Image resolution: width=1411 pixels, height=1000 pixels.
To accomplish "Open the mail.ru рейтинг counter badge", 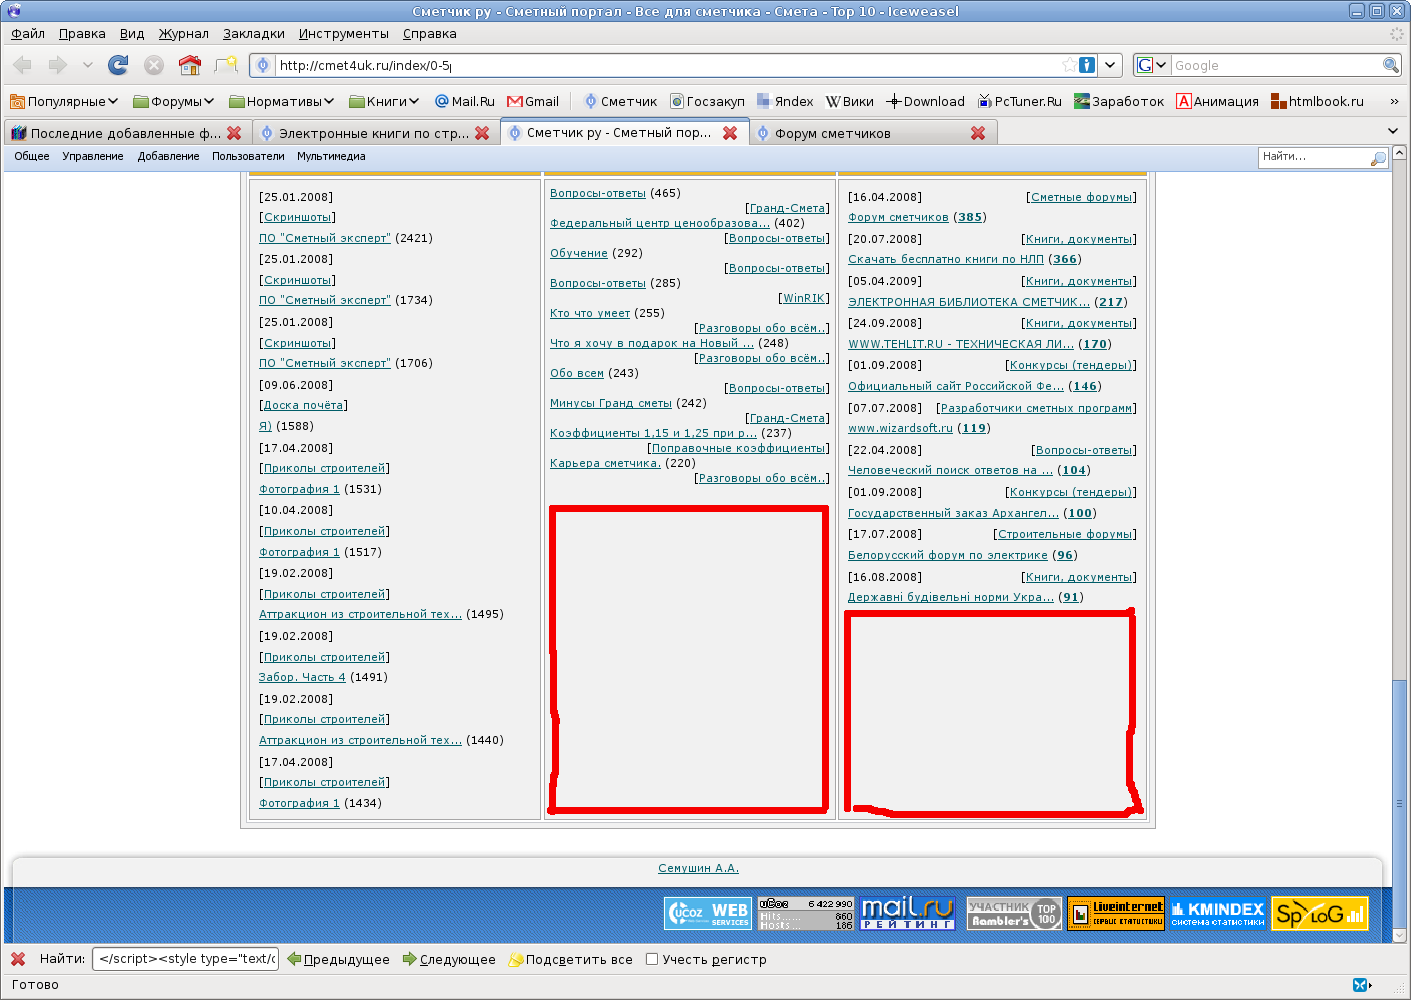I will click(x=908, y=913).
